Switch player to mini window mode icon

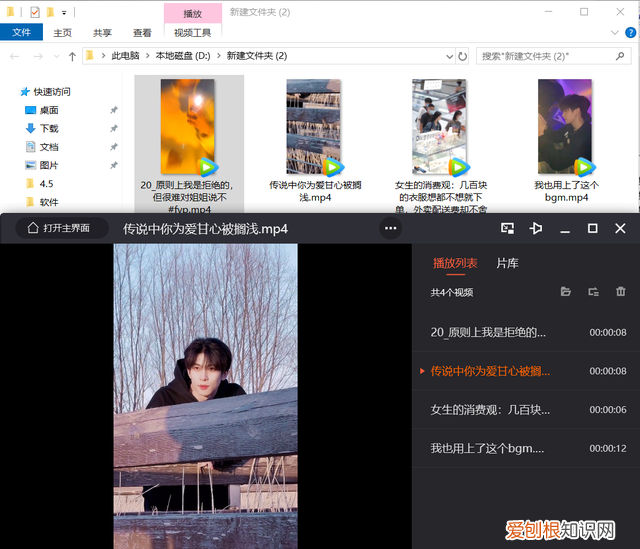point(507,228)
